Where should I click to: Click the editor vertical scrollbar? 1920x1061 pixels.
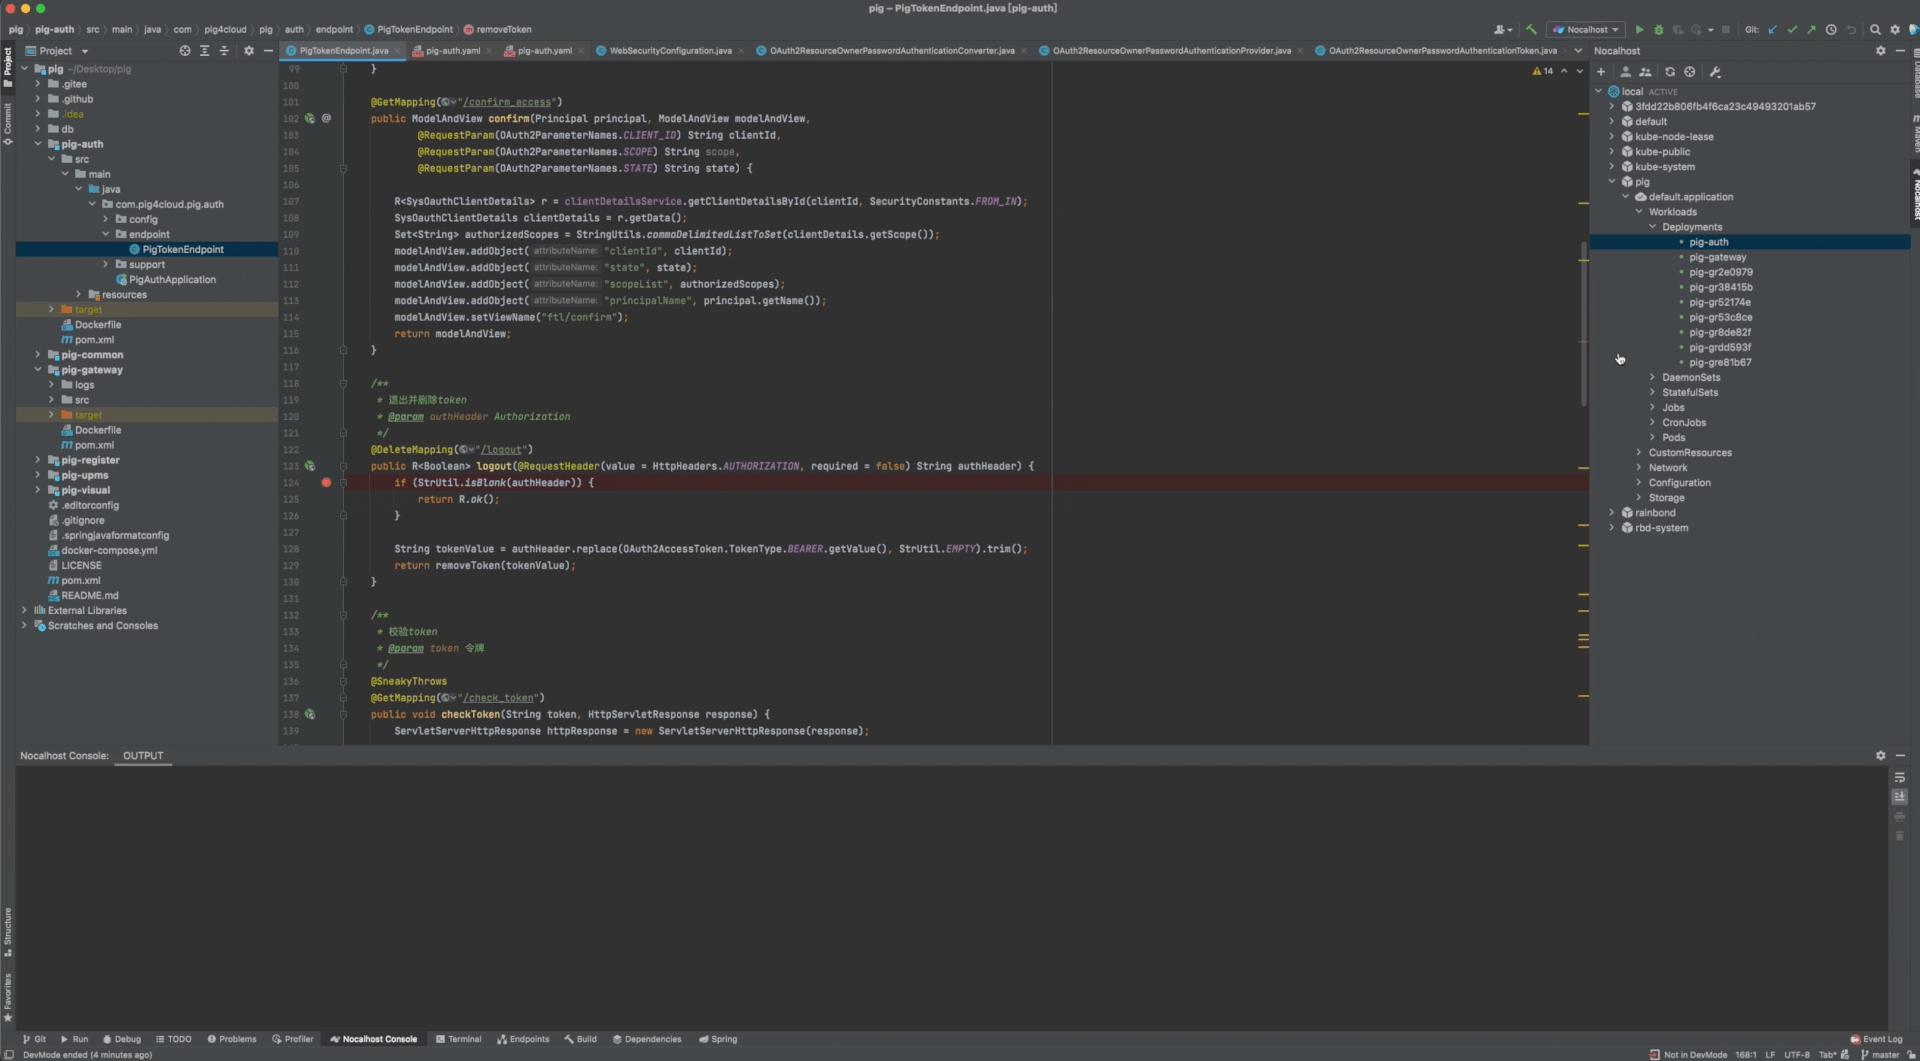coord(1583,320)
